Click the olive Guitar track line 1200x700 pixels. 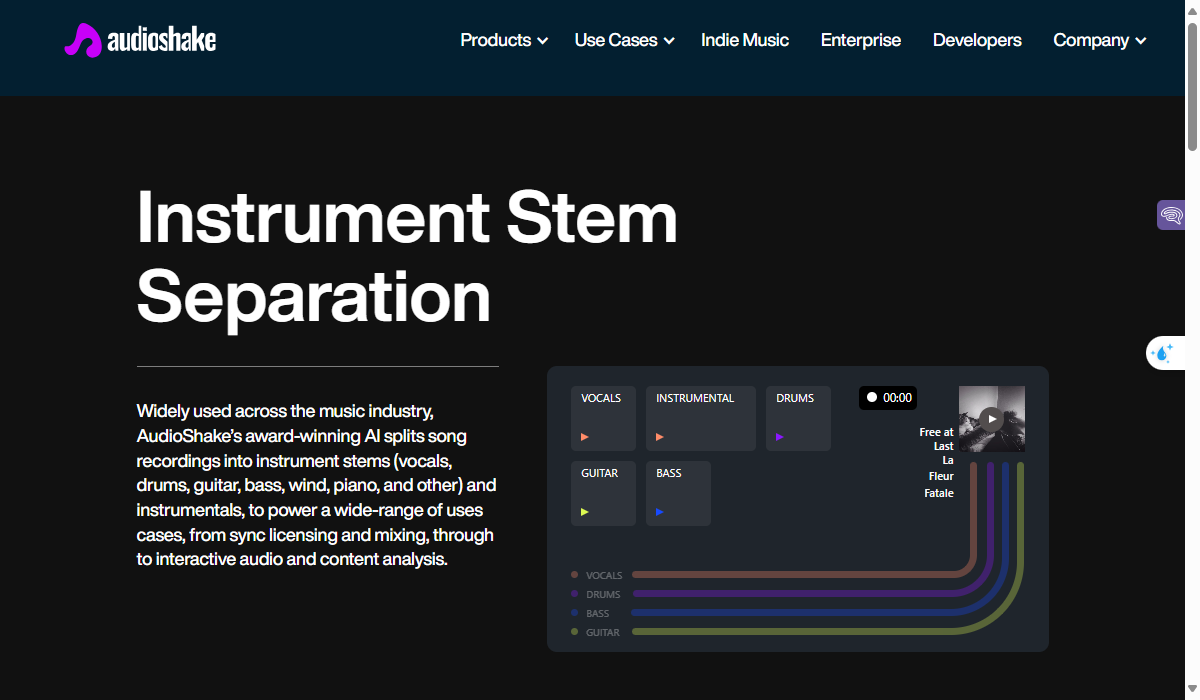point(800,632)
